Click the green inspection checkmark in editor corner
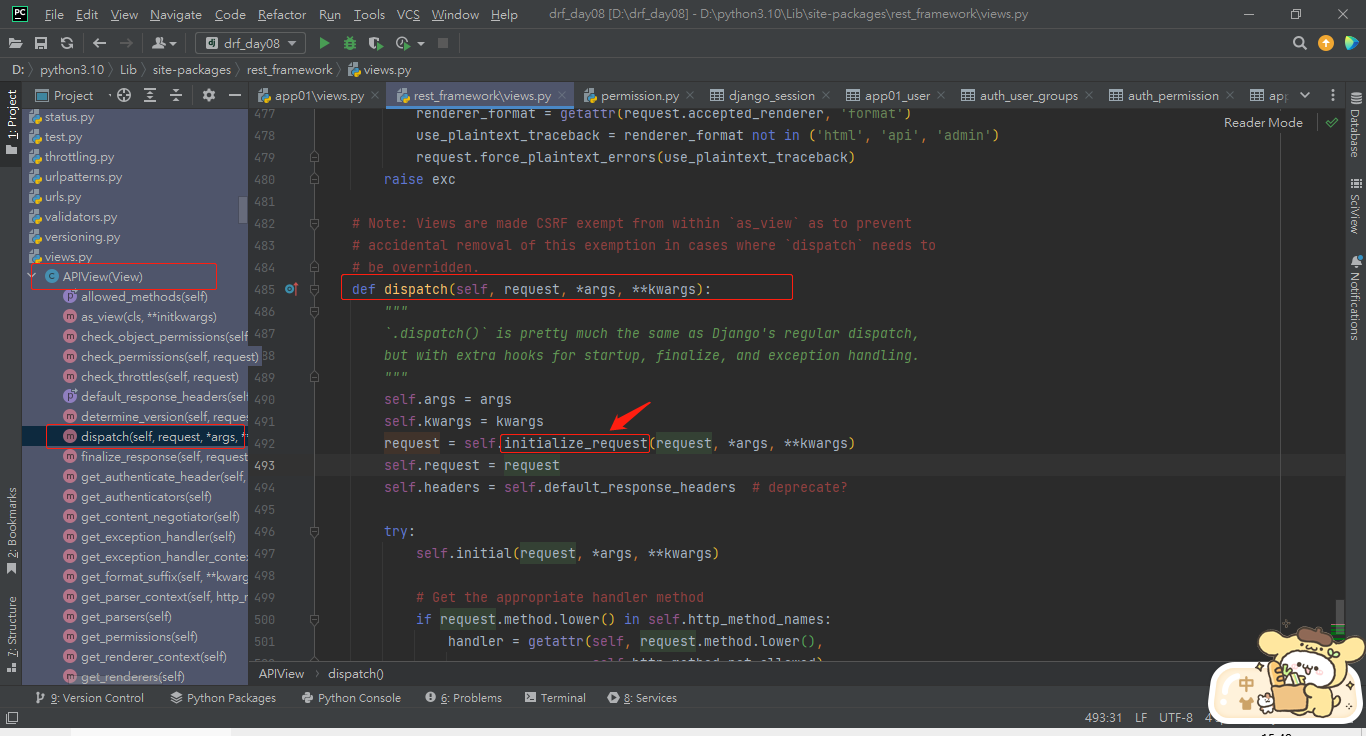 (x=1331, y=123)
